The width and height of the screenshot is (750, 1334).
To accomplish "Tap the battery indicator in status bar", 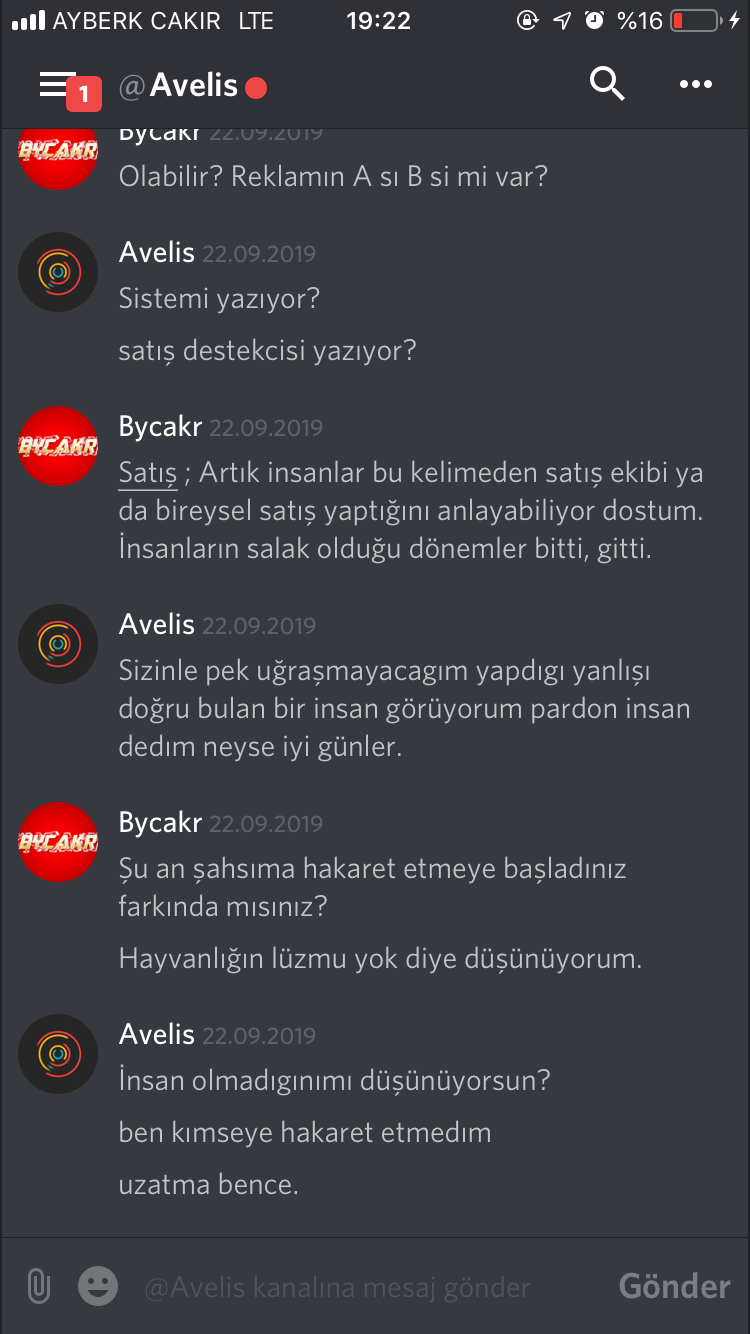I will pyautogui.click(x=695, y=20).
